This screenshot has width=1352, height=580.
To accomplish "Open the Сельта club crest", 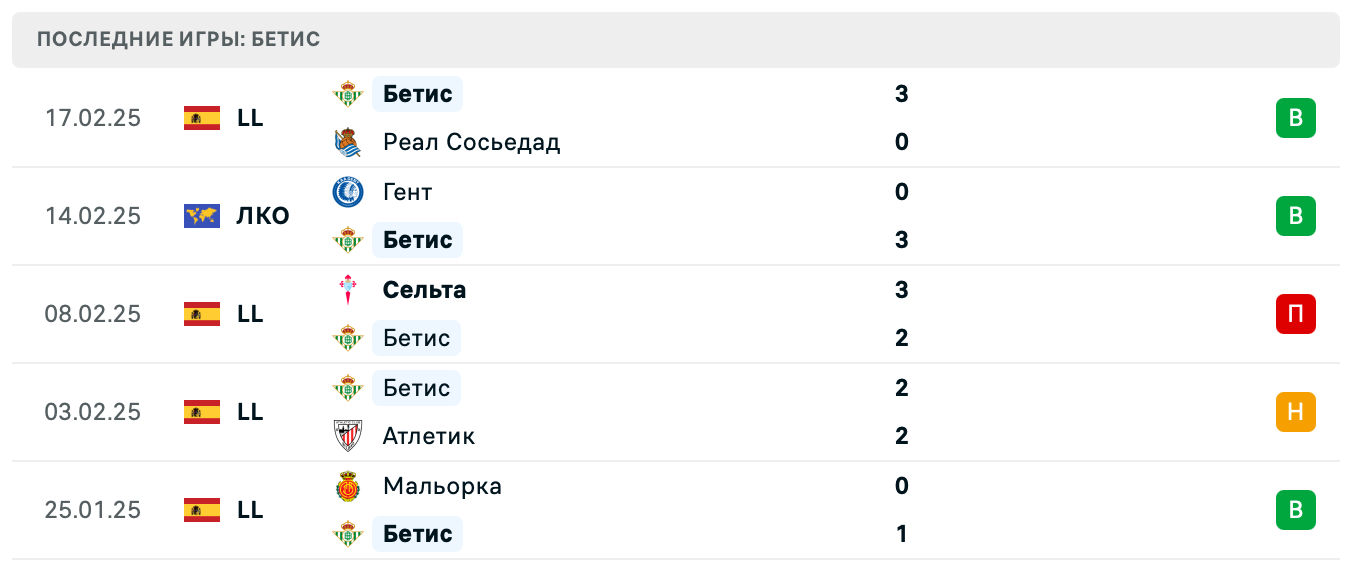I will [x=347, y=290].
